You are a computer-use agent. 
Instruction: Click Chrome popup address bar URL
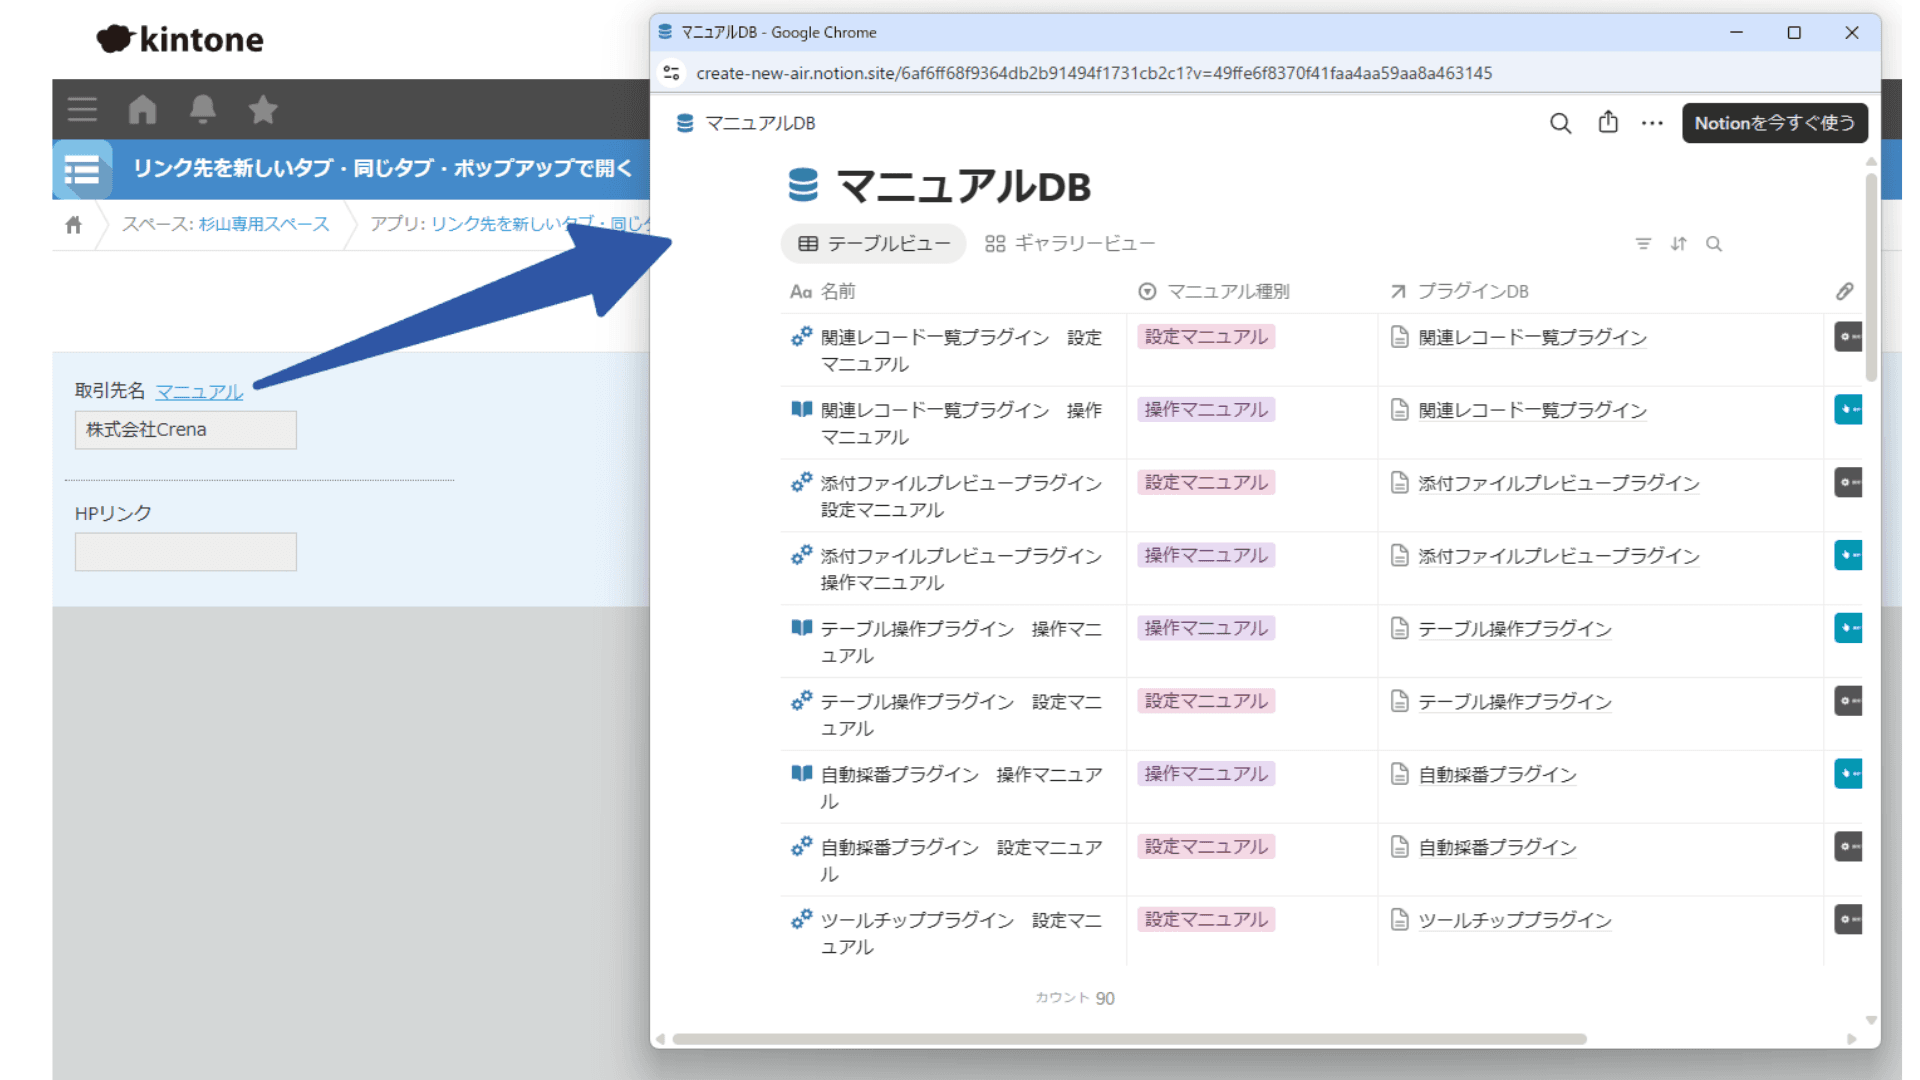click(x=1094, y=73)
